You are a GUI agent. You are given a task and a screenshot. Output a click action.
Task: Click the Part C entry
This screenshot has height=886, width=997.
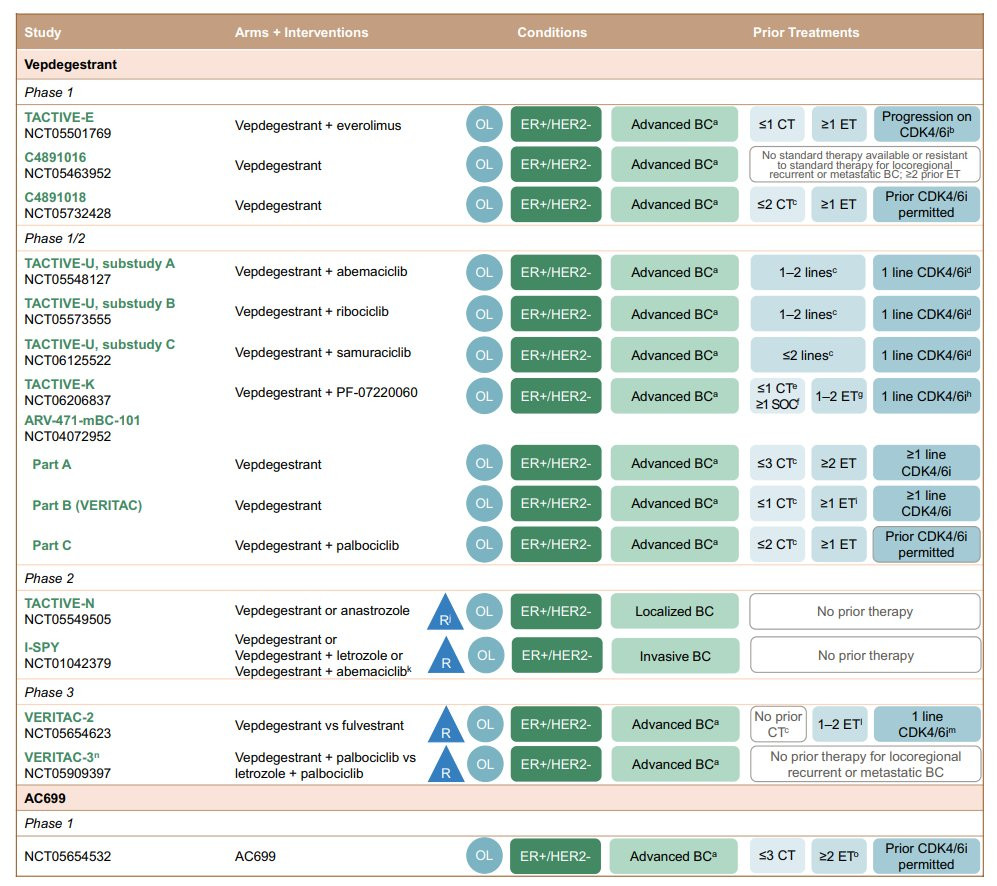[x=52, y=545]
